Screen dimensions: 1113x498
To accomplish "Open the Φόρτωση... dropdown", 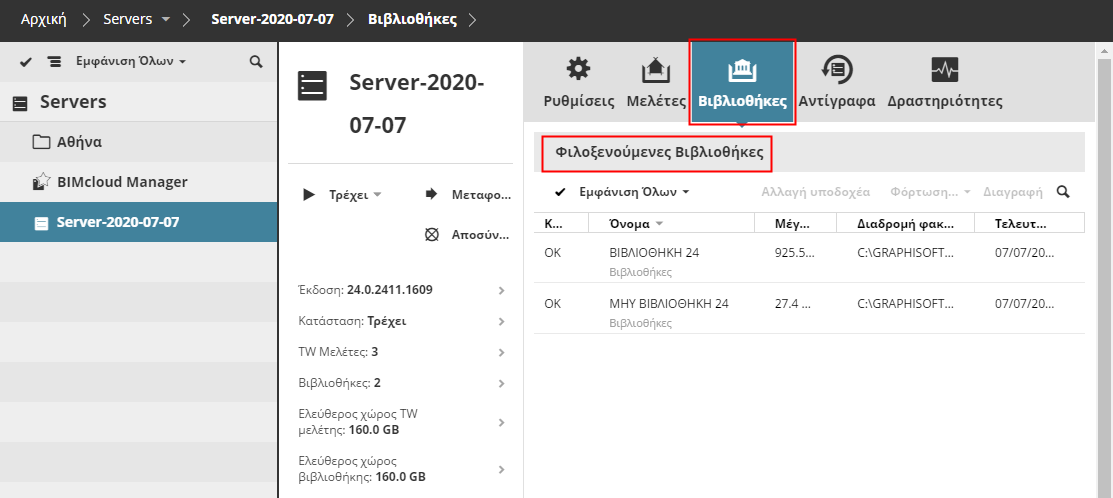I will tap(933, 192).
